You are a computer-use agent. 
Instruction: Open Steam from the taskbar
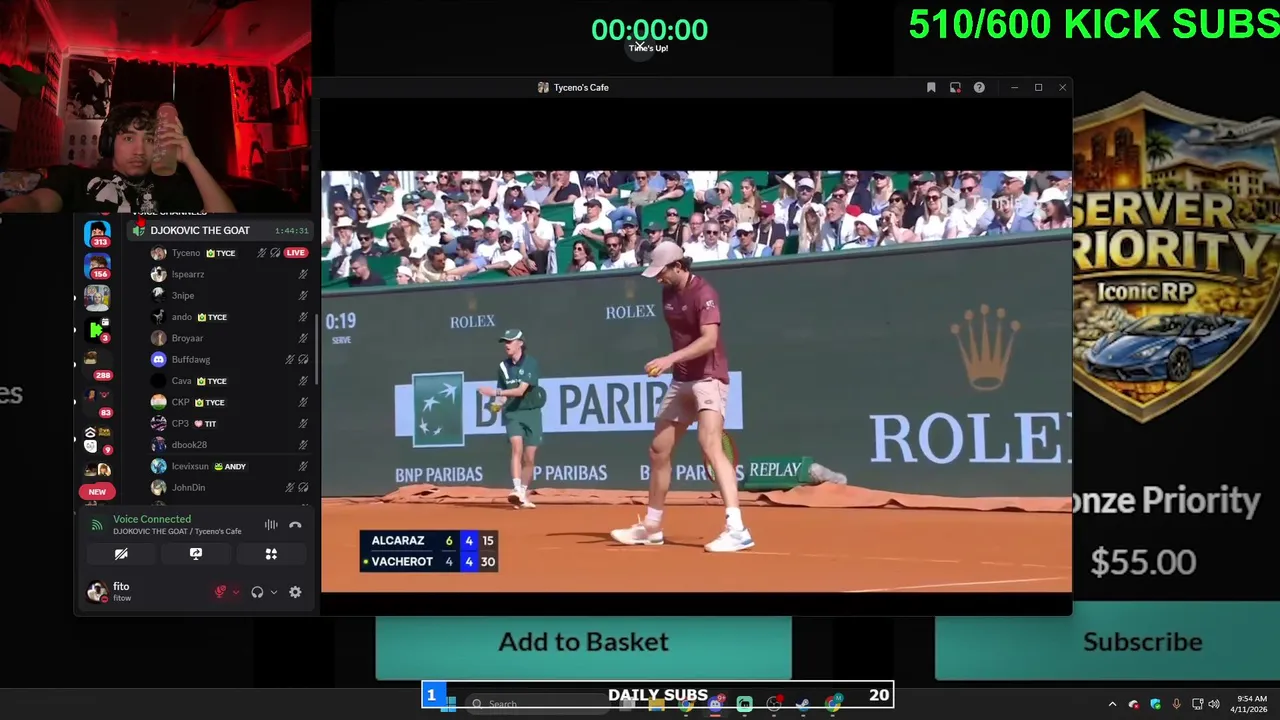coord(803,704)
